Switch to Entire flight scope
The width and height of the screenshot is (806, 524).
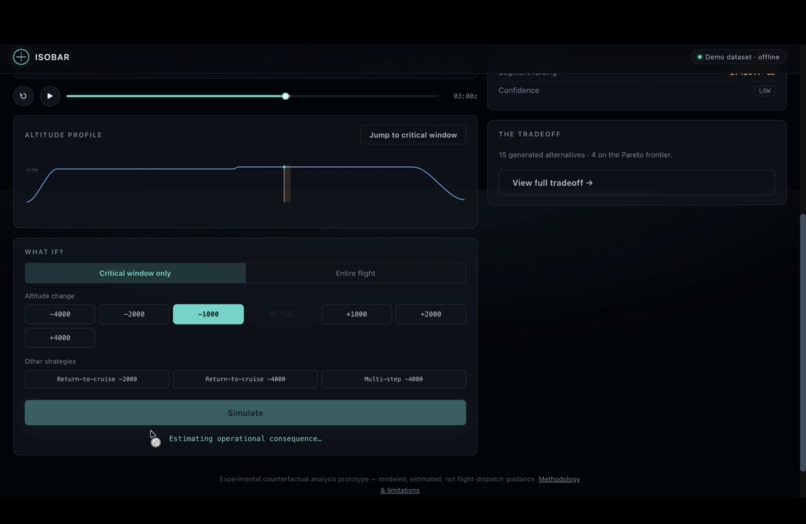(x=356, y=273)
